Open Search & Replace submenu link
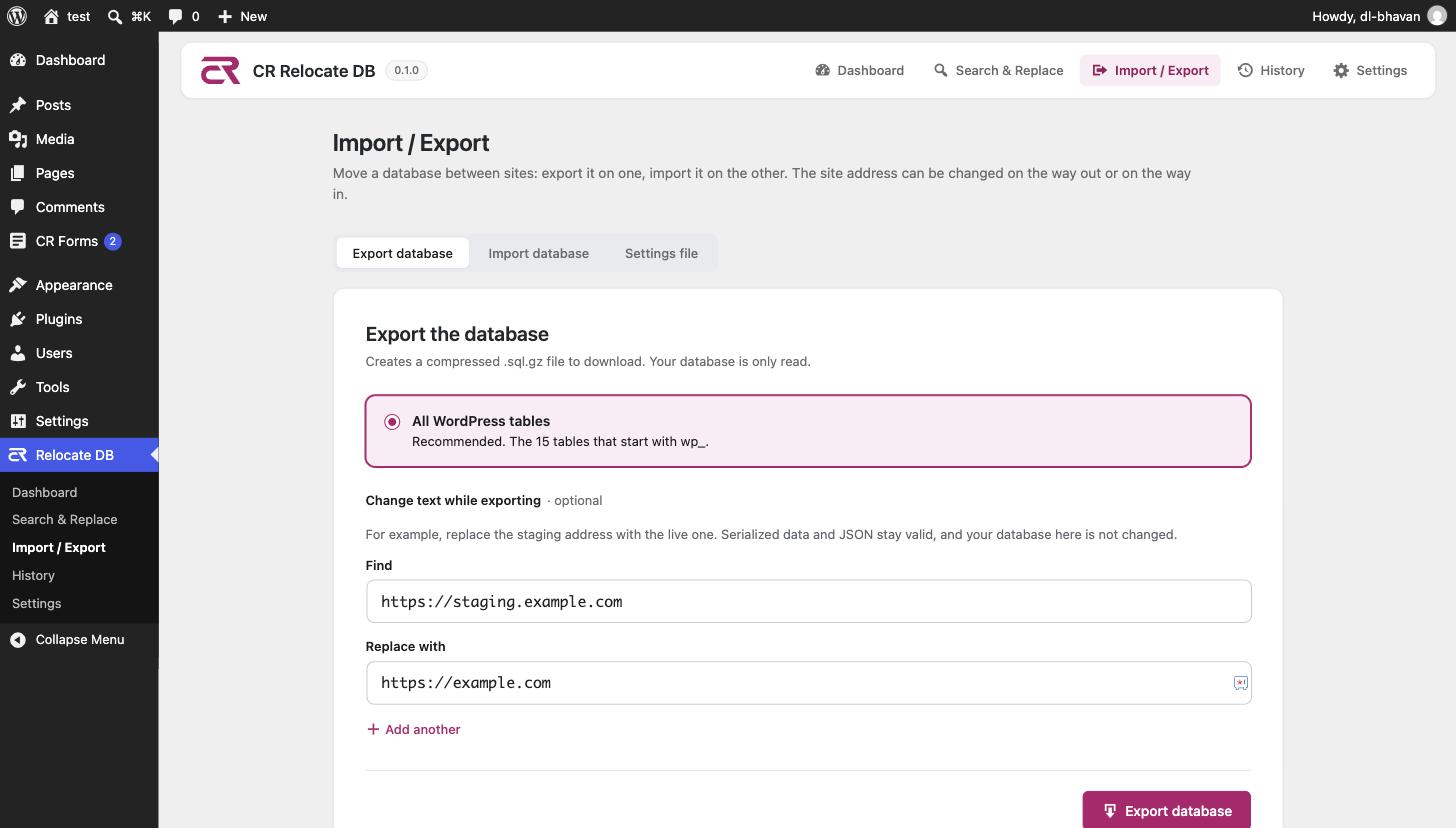1456x828 pixels. coord(64,519)
